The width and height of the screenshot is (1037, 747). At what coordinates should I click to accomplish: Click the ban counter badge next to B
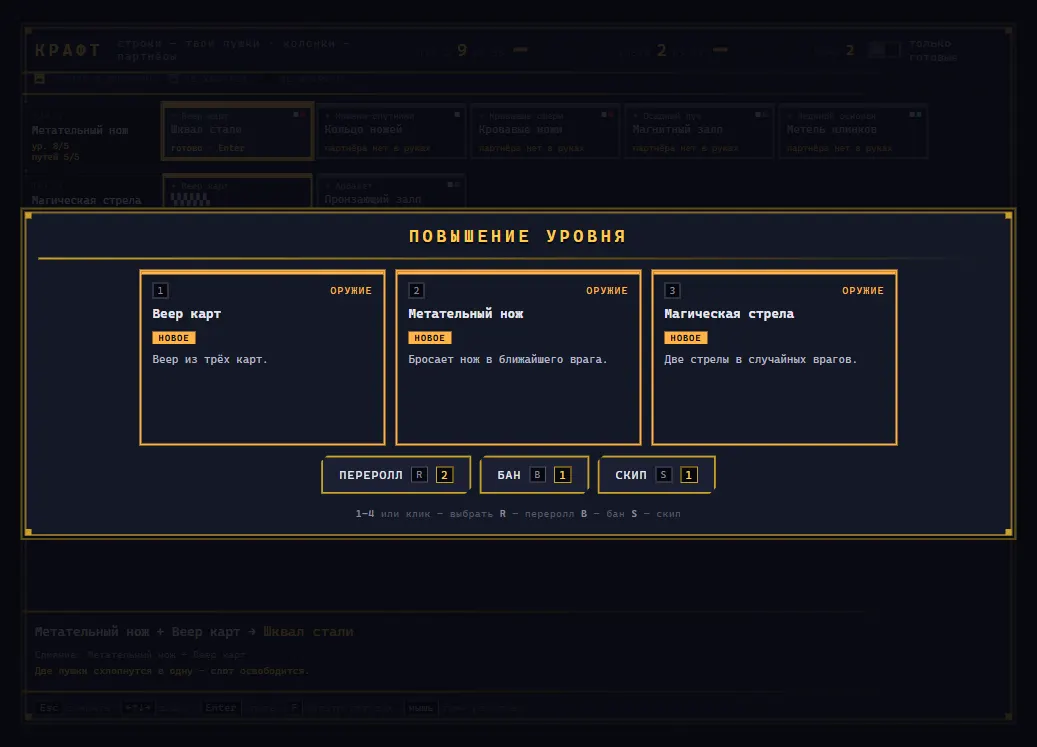click(x=563, y=475)
